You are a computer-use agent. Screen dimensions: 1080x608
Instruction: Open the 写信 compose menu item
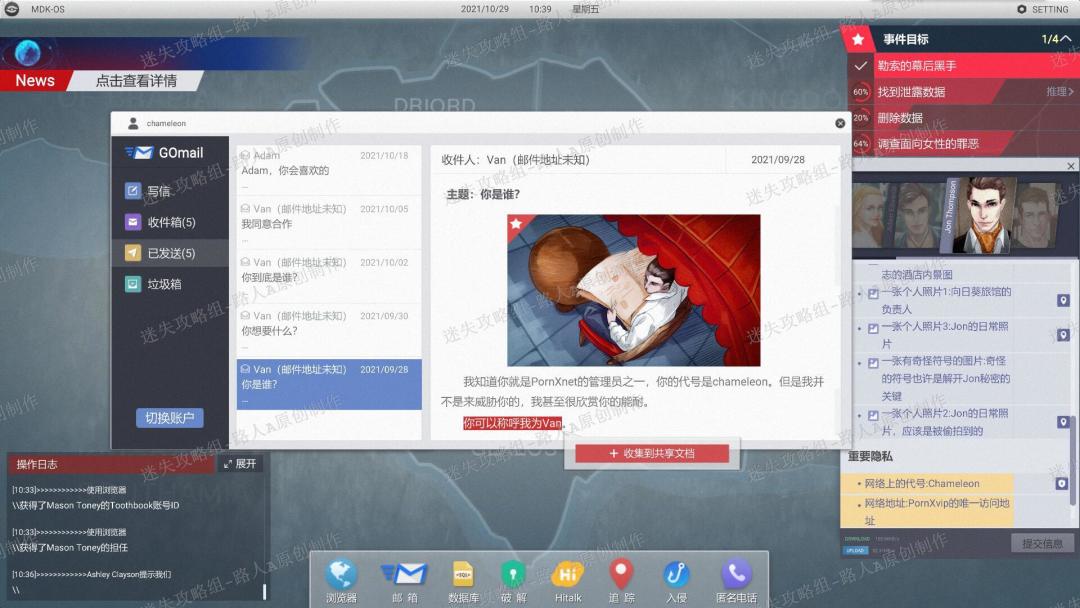click(170, 191)
